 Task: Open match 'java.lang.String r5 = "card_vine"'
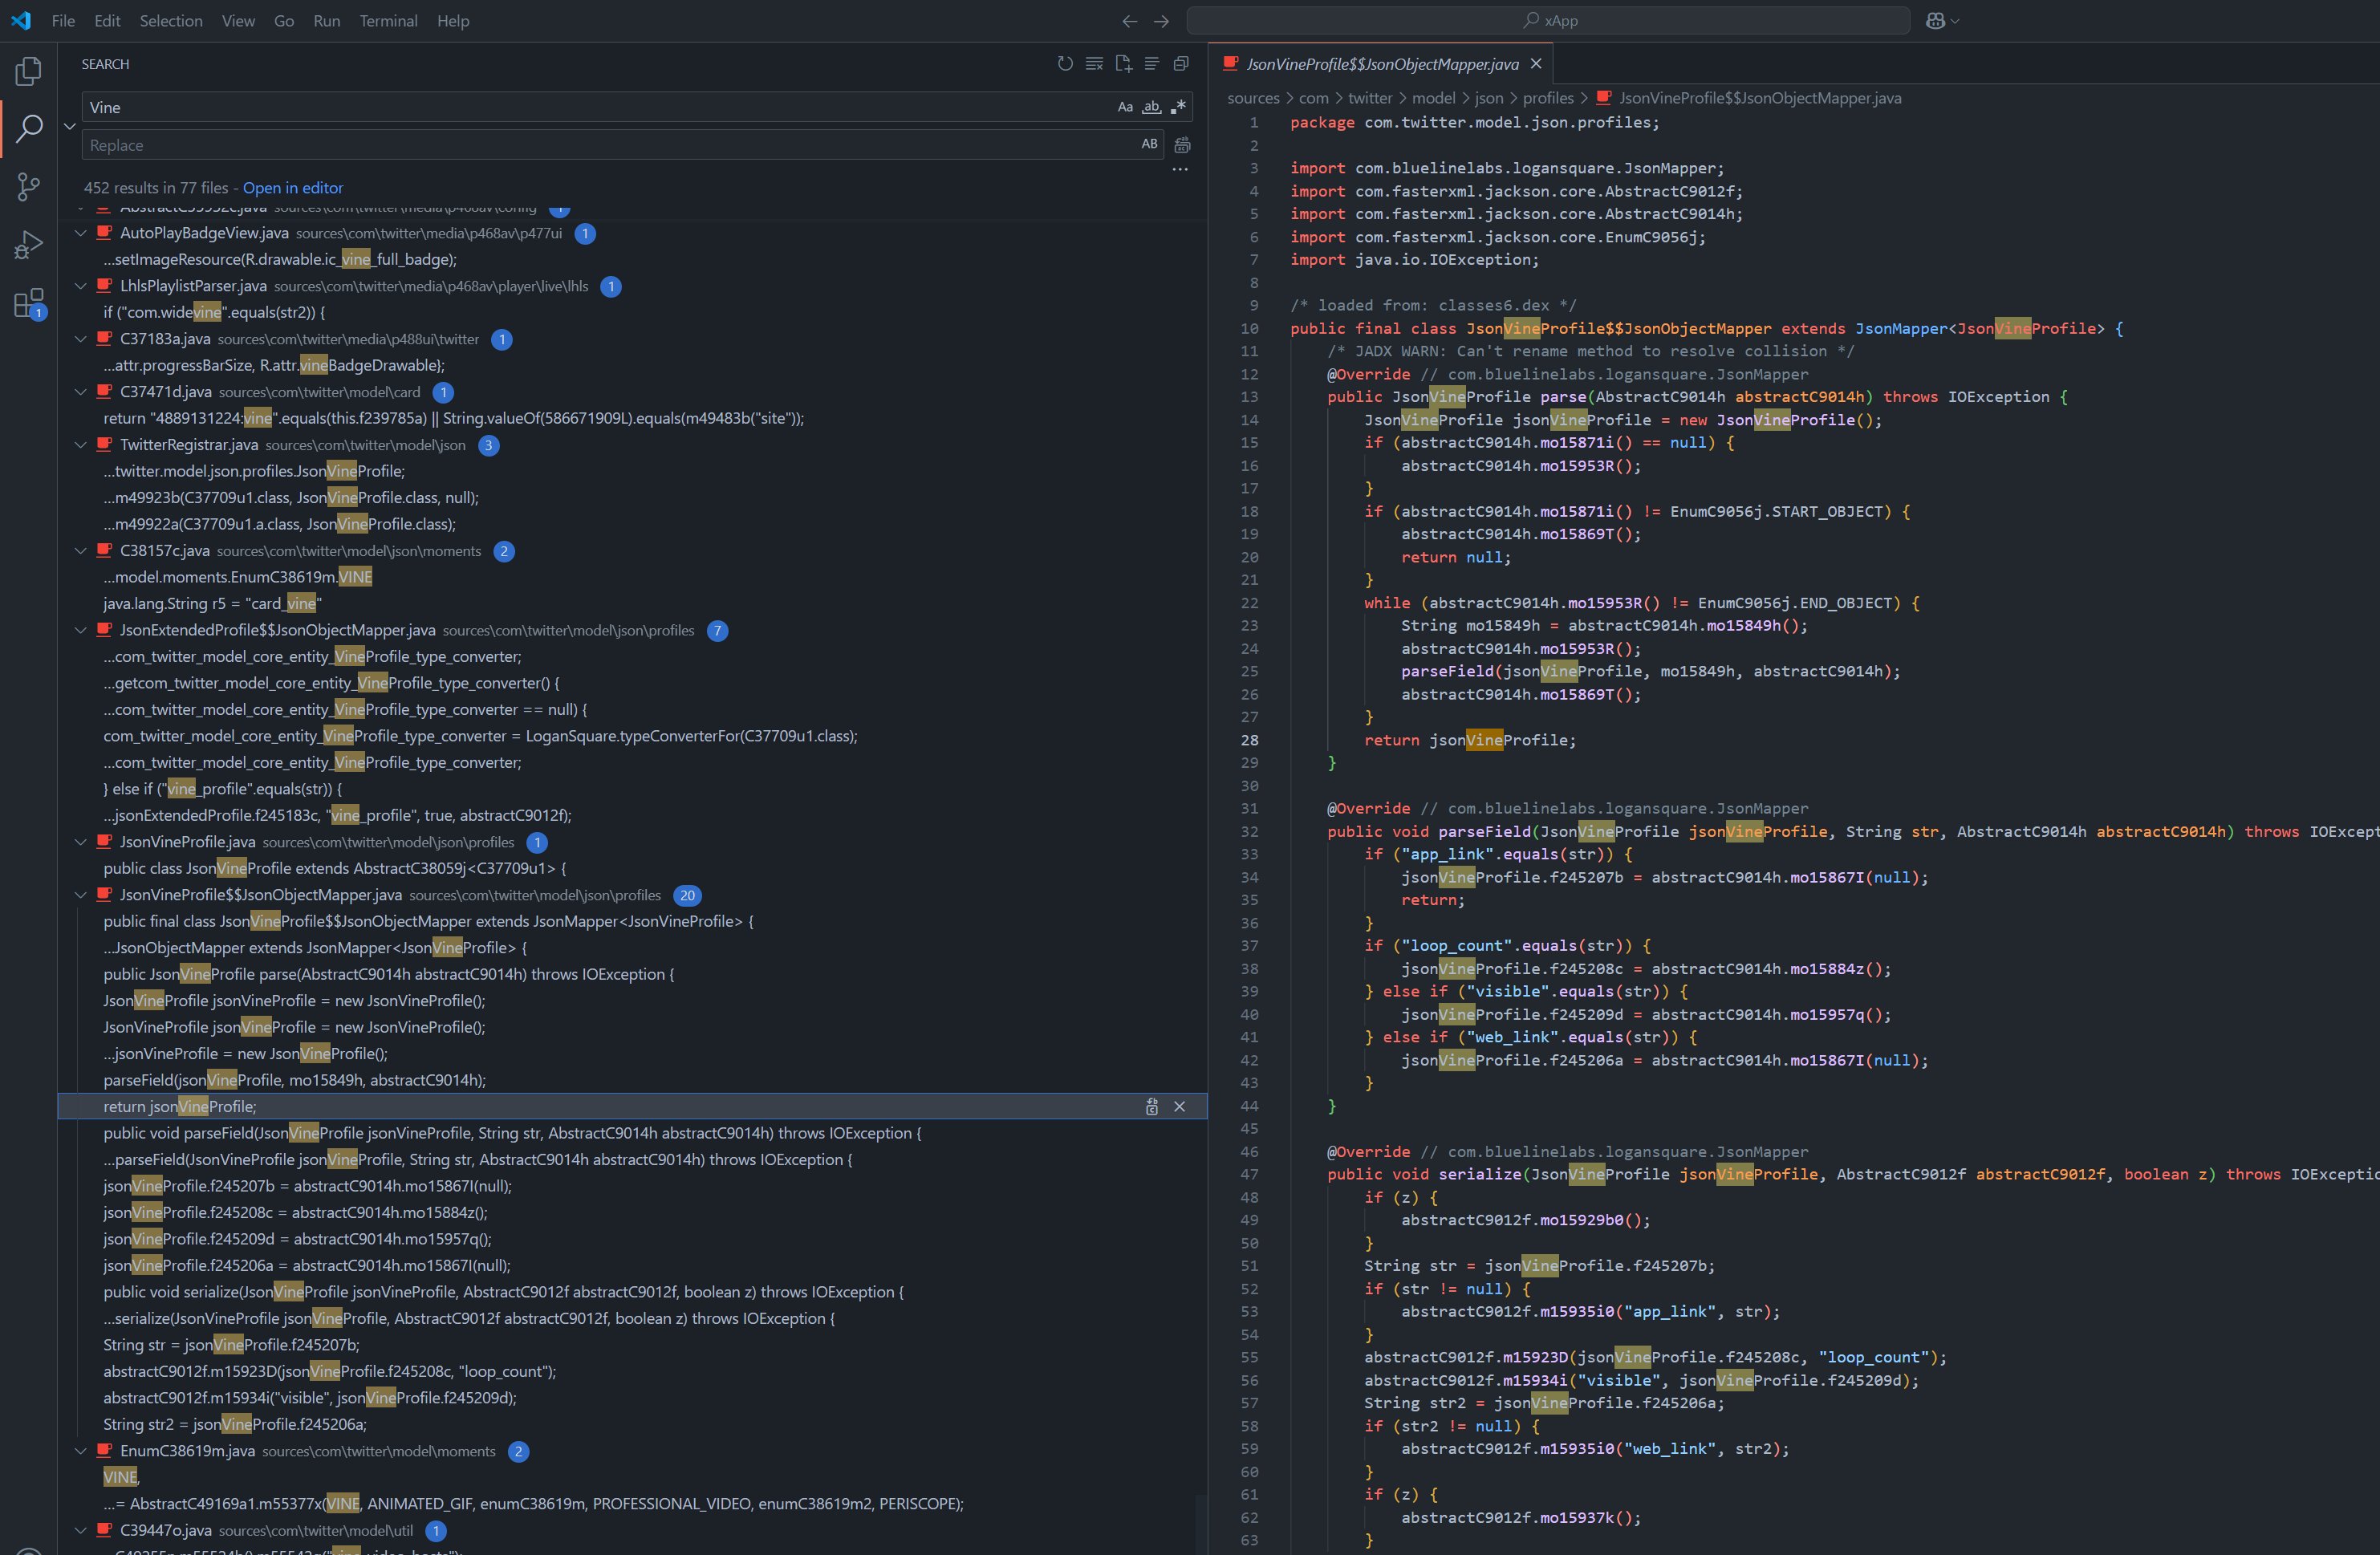coord(212,604)
